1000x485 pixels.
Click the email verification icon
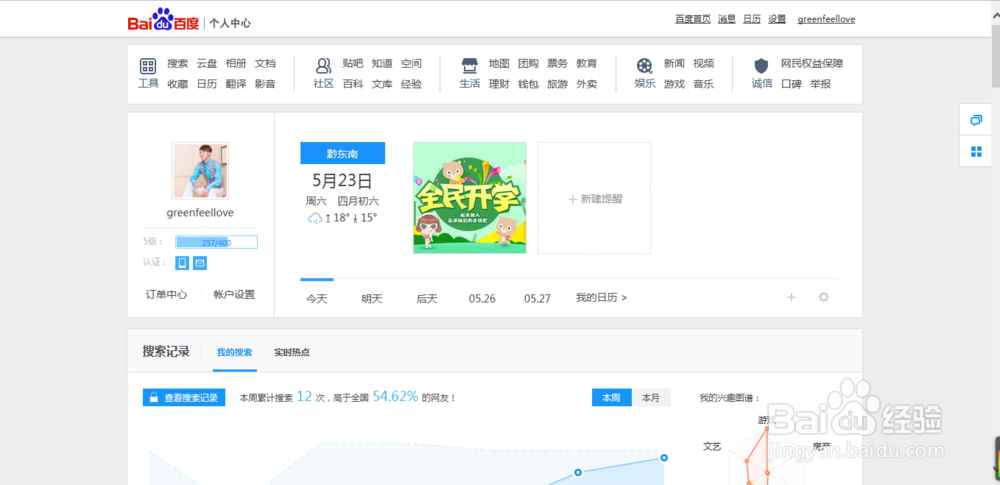click(x=200, y=263)
